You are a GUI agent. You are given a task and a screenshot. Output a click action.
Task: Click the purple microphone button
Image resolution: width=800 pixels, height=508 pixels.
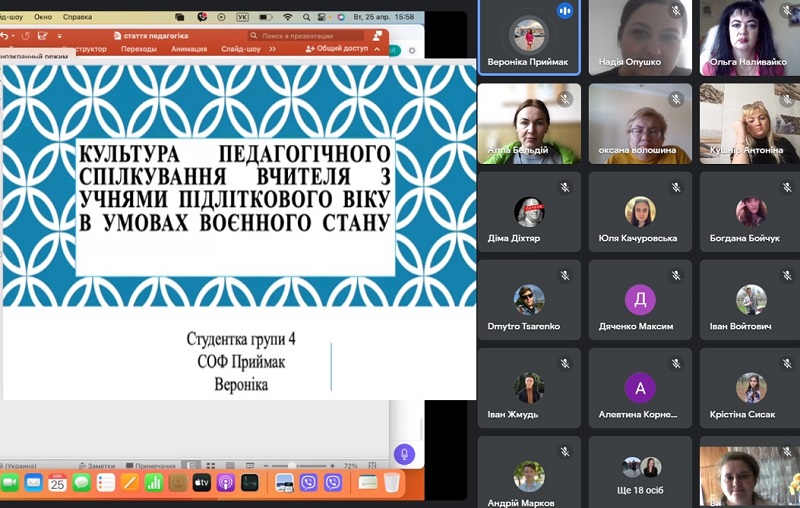coord(404,454)
